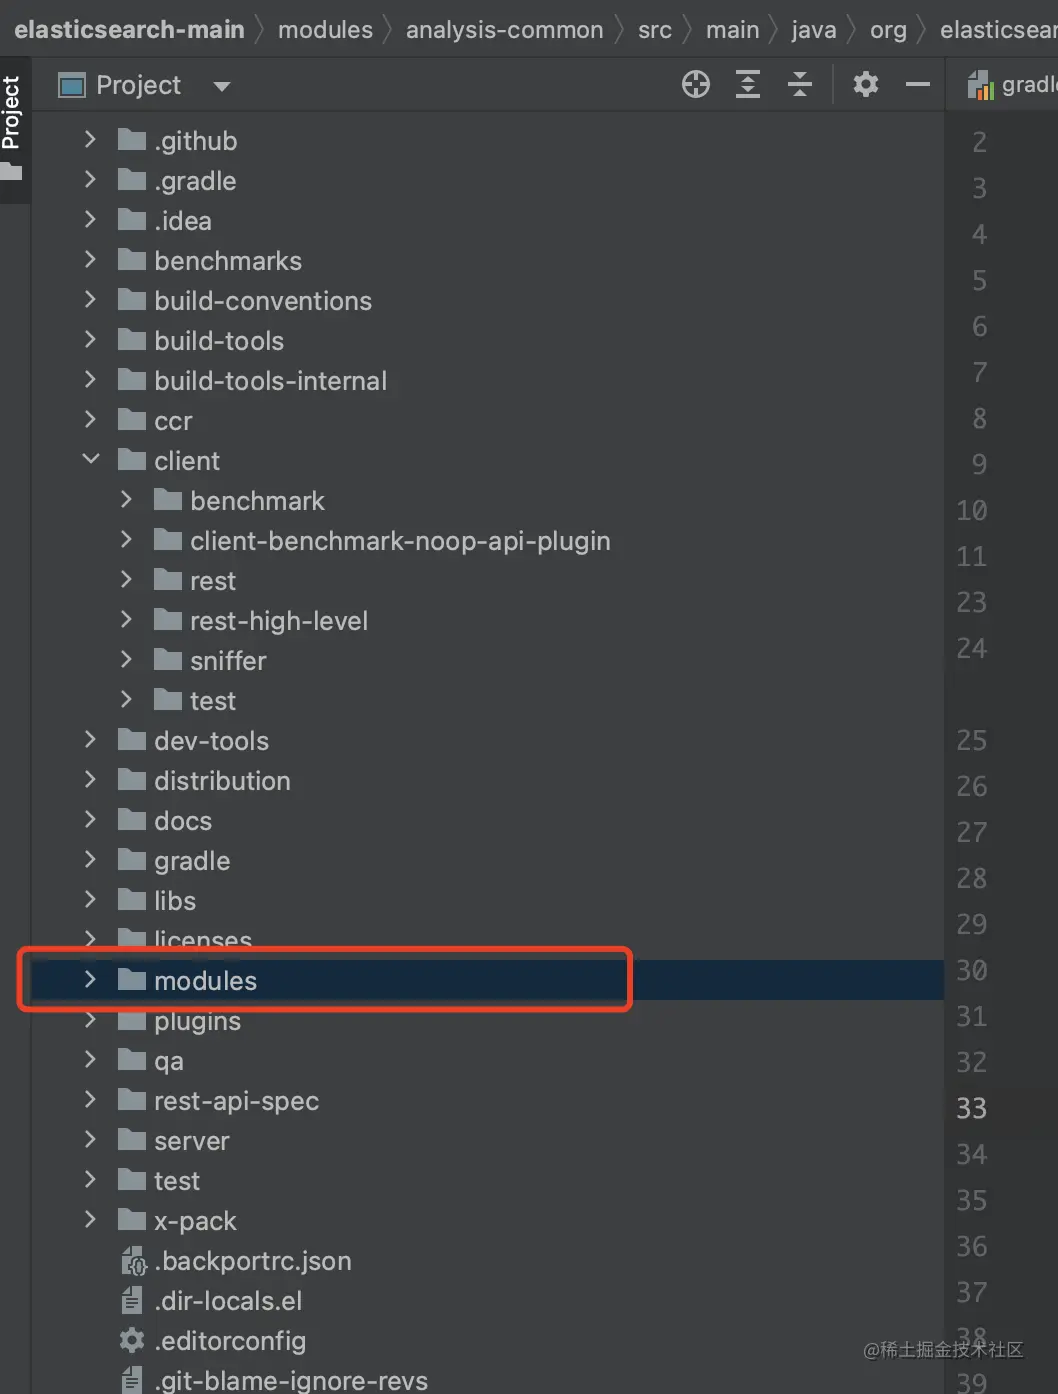Click the gear icon beside .editorconfig
1058x1394 pixels.
131,1341
